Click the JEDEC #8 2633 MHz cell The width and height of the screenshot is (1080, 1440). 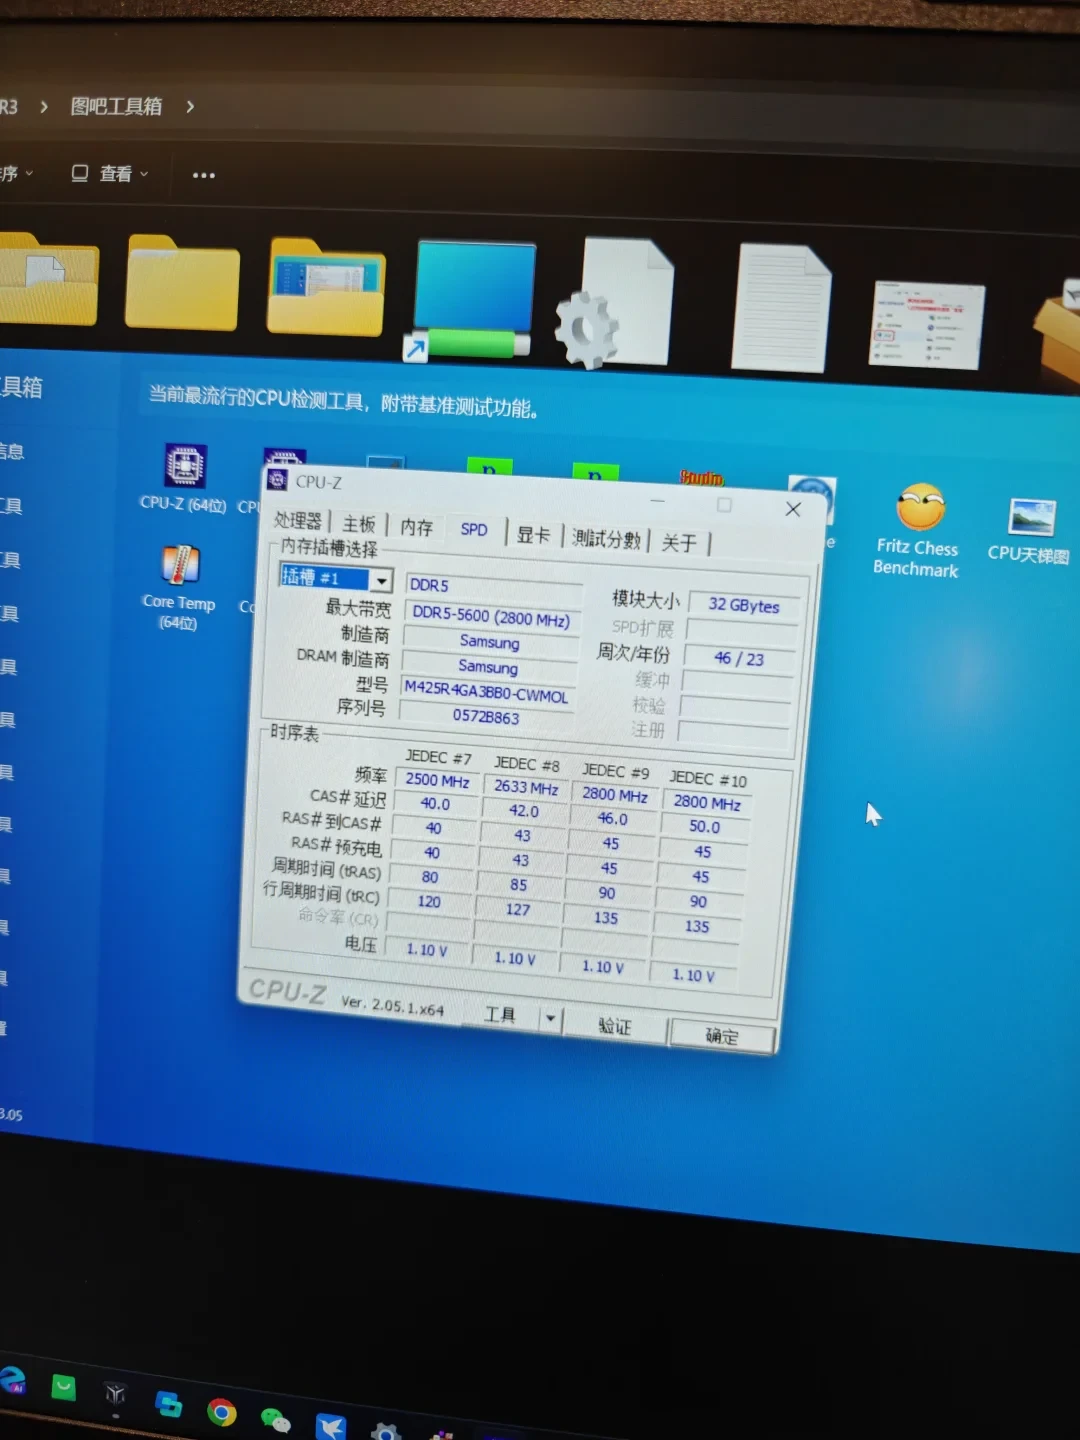525,787
